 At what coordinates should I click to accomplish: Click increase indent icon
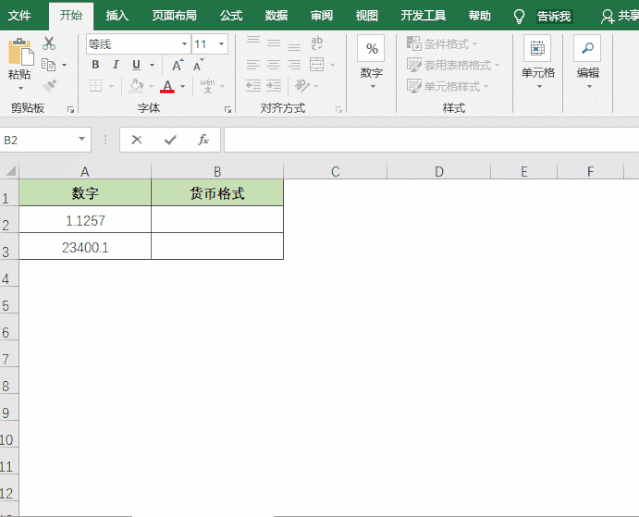(273, 86)
